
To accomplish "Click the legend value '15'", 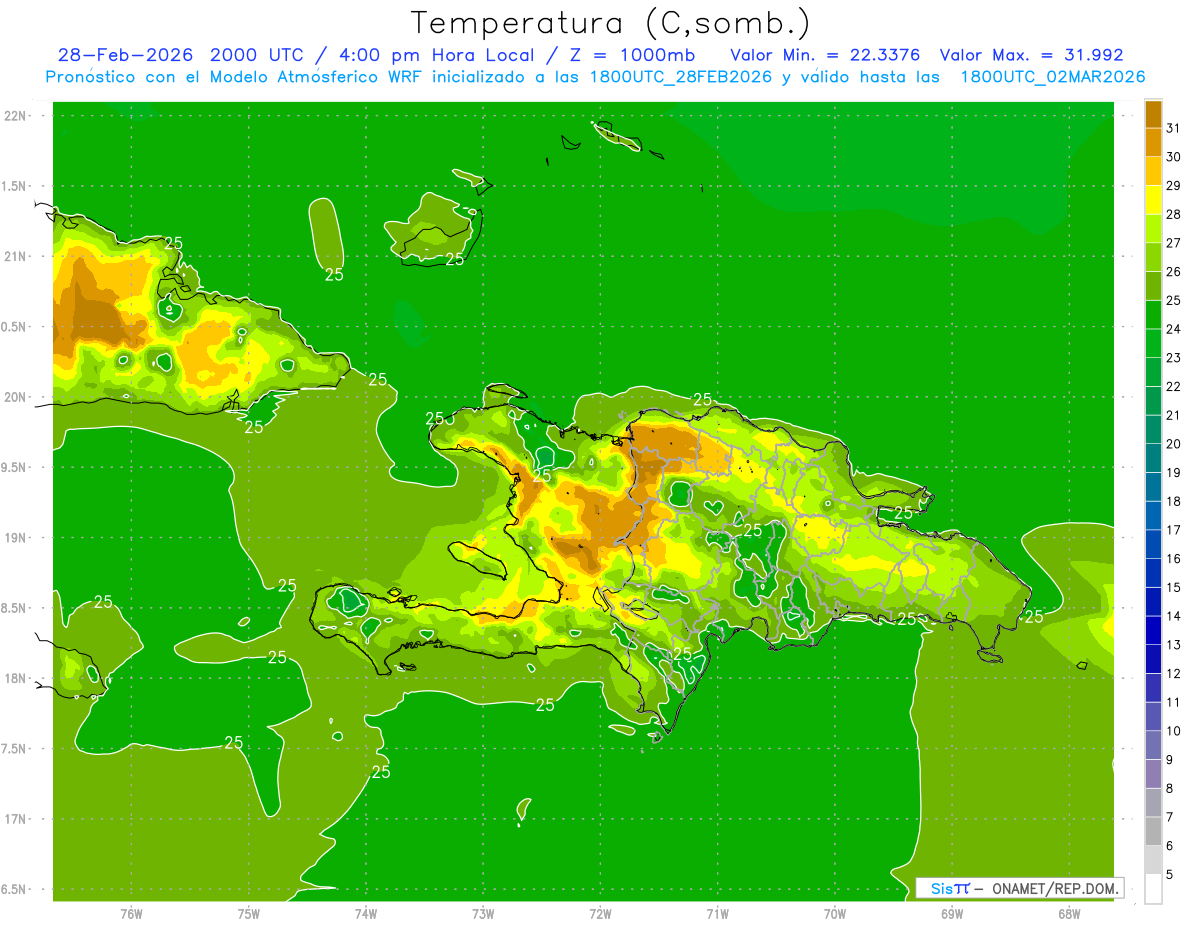I will [x=1174, y=587].
